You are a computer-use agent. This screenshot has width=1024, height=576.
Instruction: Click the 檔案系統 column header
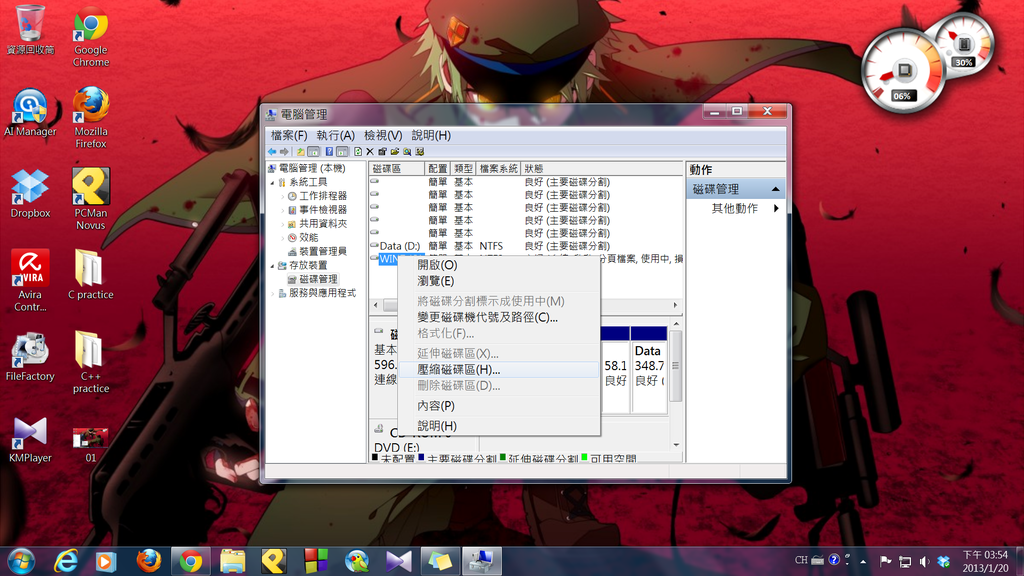498,168
